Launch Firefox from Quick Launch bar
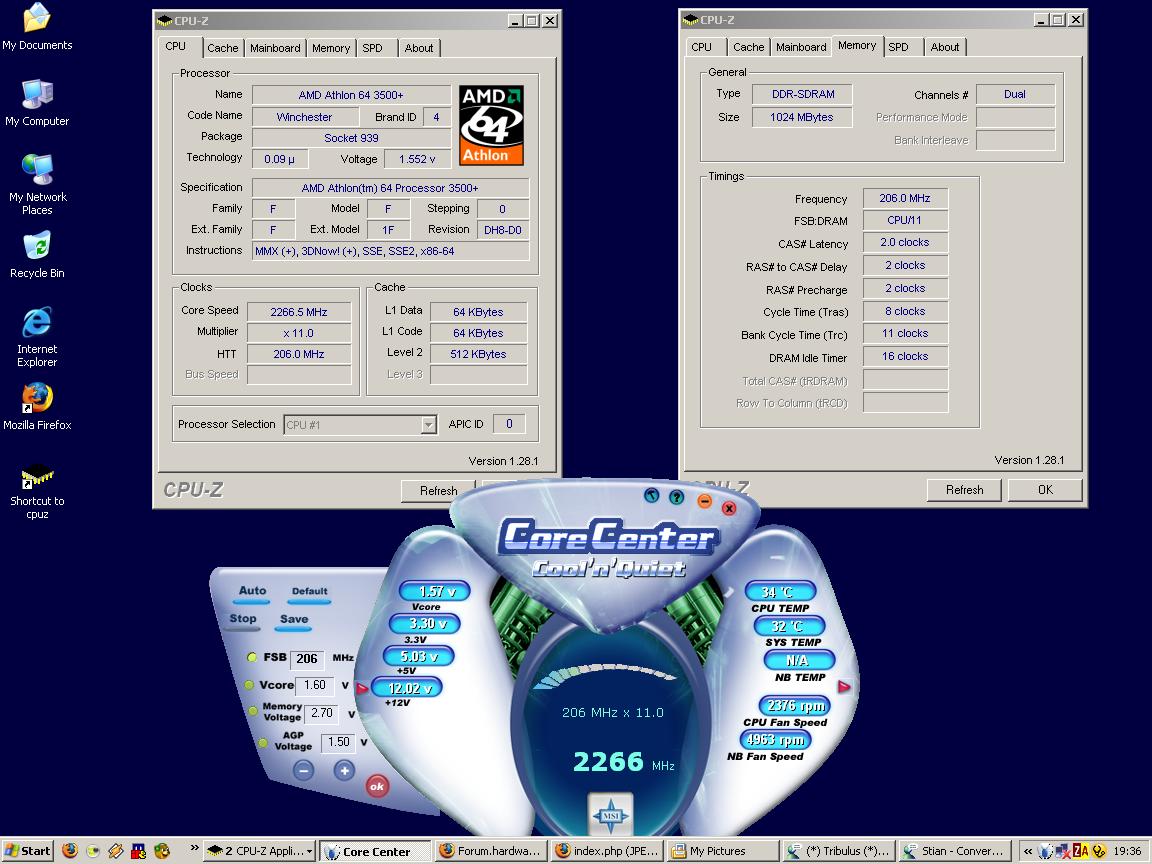The image size is (1152, 864). [70, 851]
